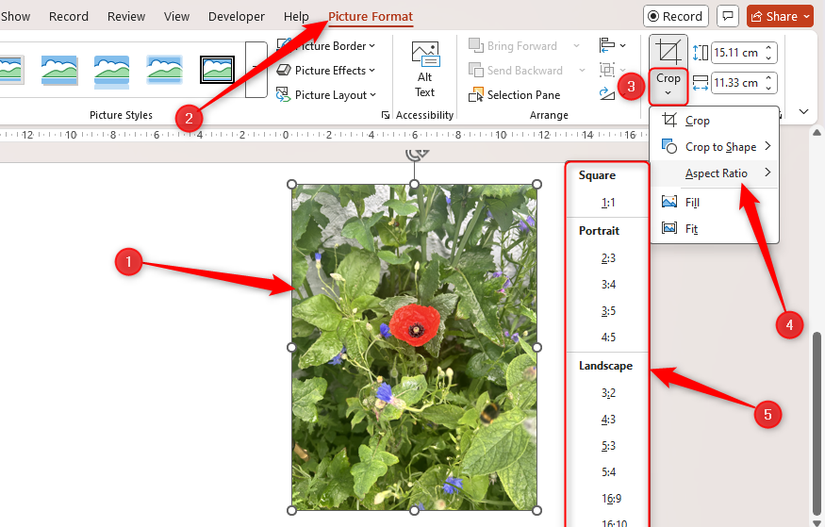Screen dimensions: 825x527
Task: Select the 5:3 landscape ratio
Action: pyautogui.click(x=608, y=445)
